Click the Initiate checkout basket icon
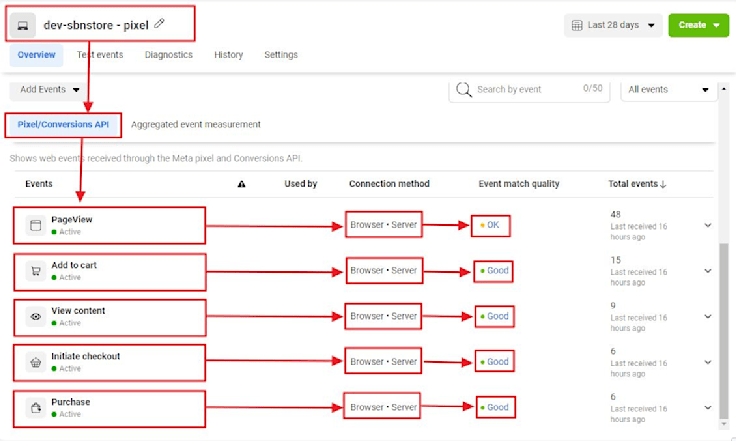The image size is (736, 441). [x=36, y=362]
